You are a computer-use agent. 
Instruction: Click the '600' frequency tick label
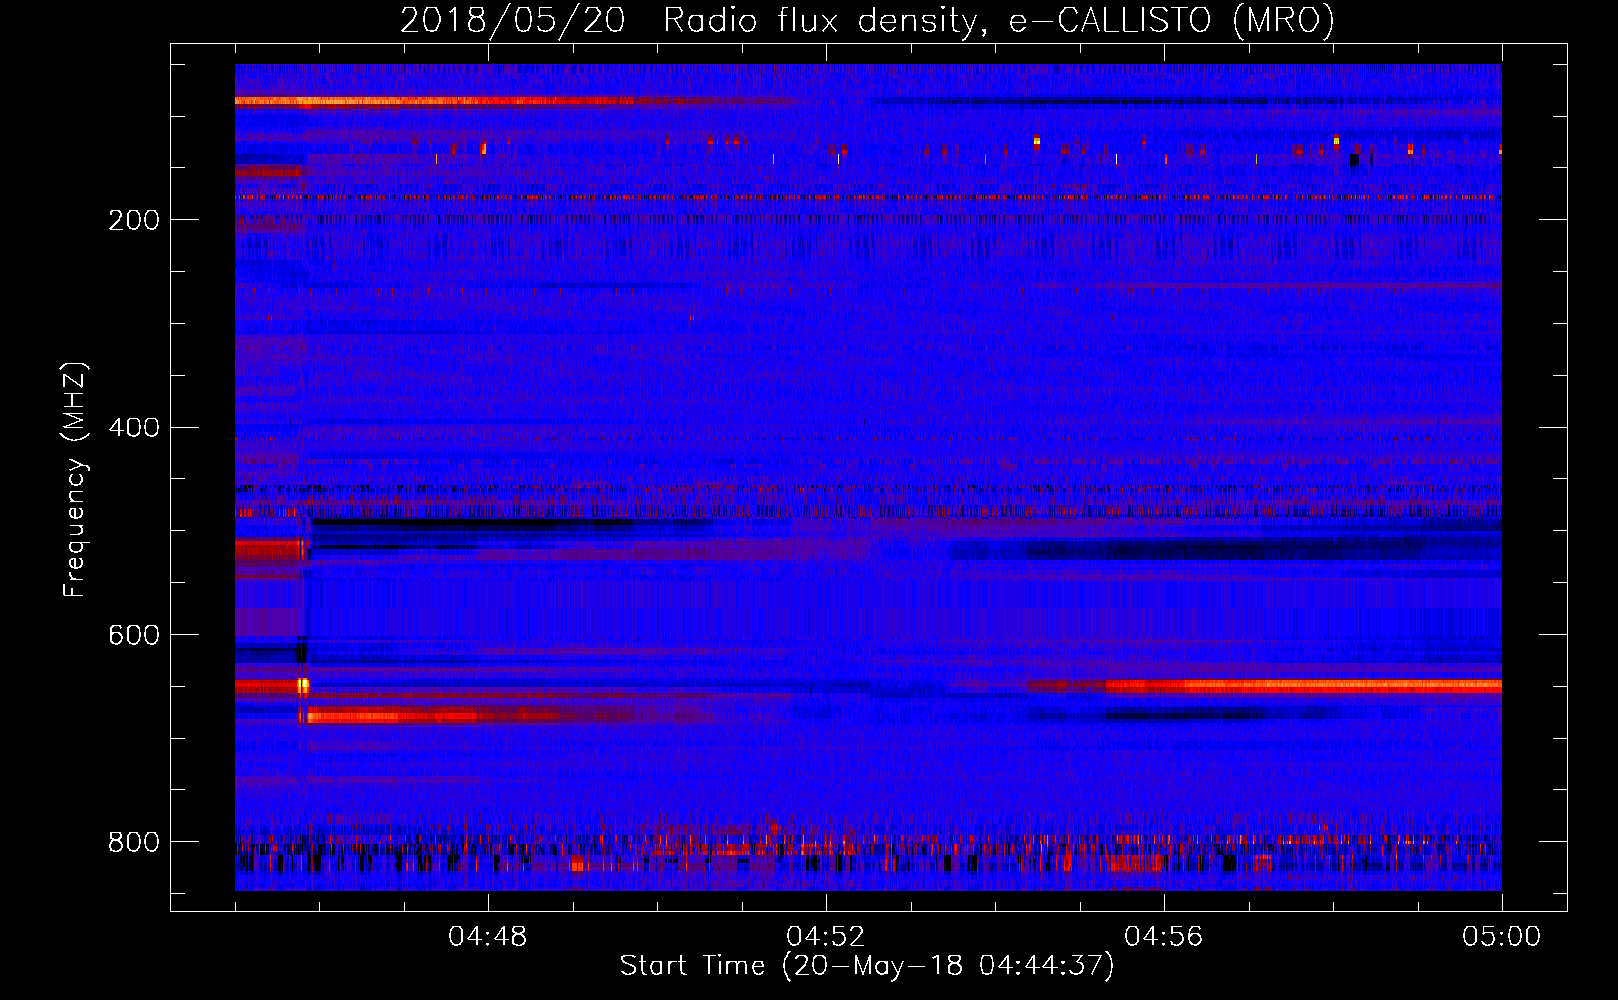(134, 636)
